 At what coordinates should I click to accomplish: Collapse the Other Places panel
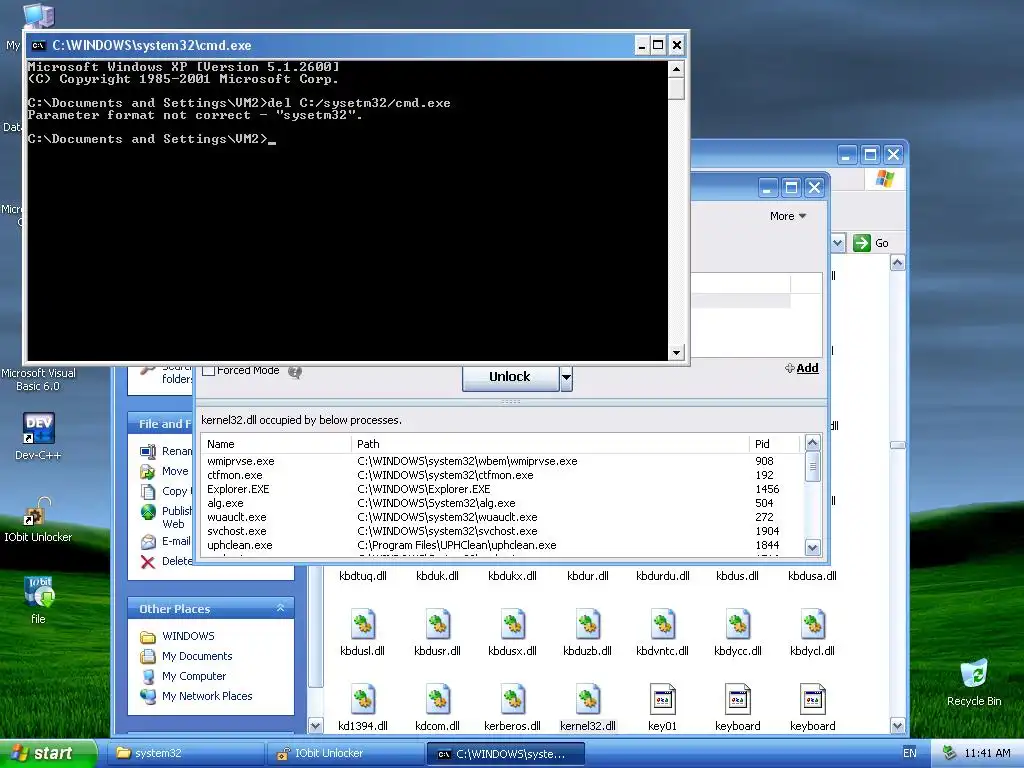coord(280,608)
